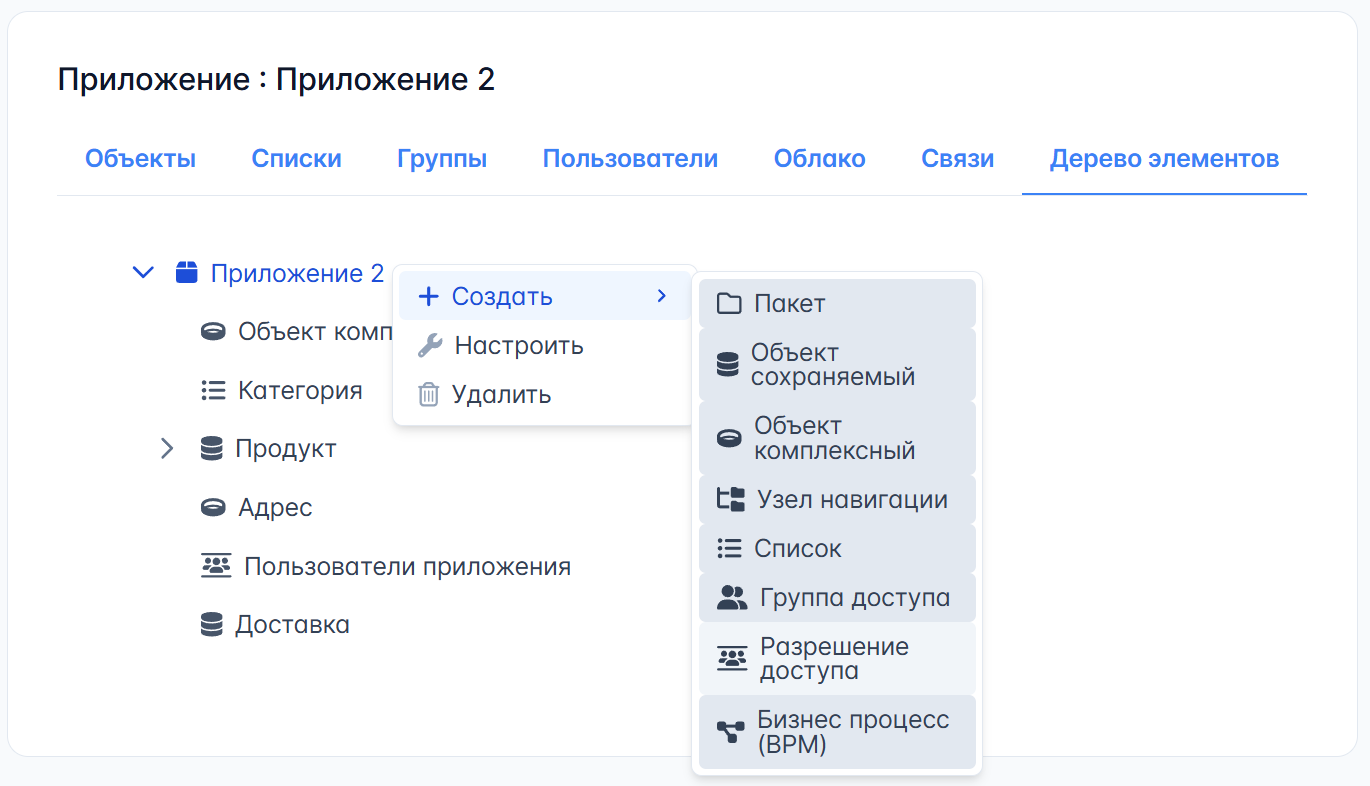
Task: Switch to the Облако tab
Action: (x=819, y=159)
